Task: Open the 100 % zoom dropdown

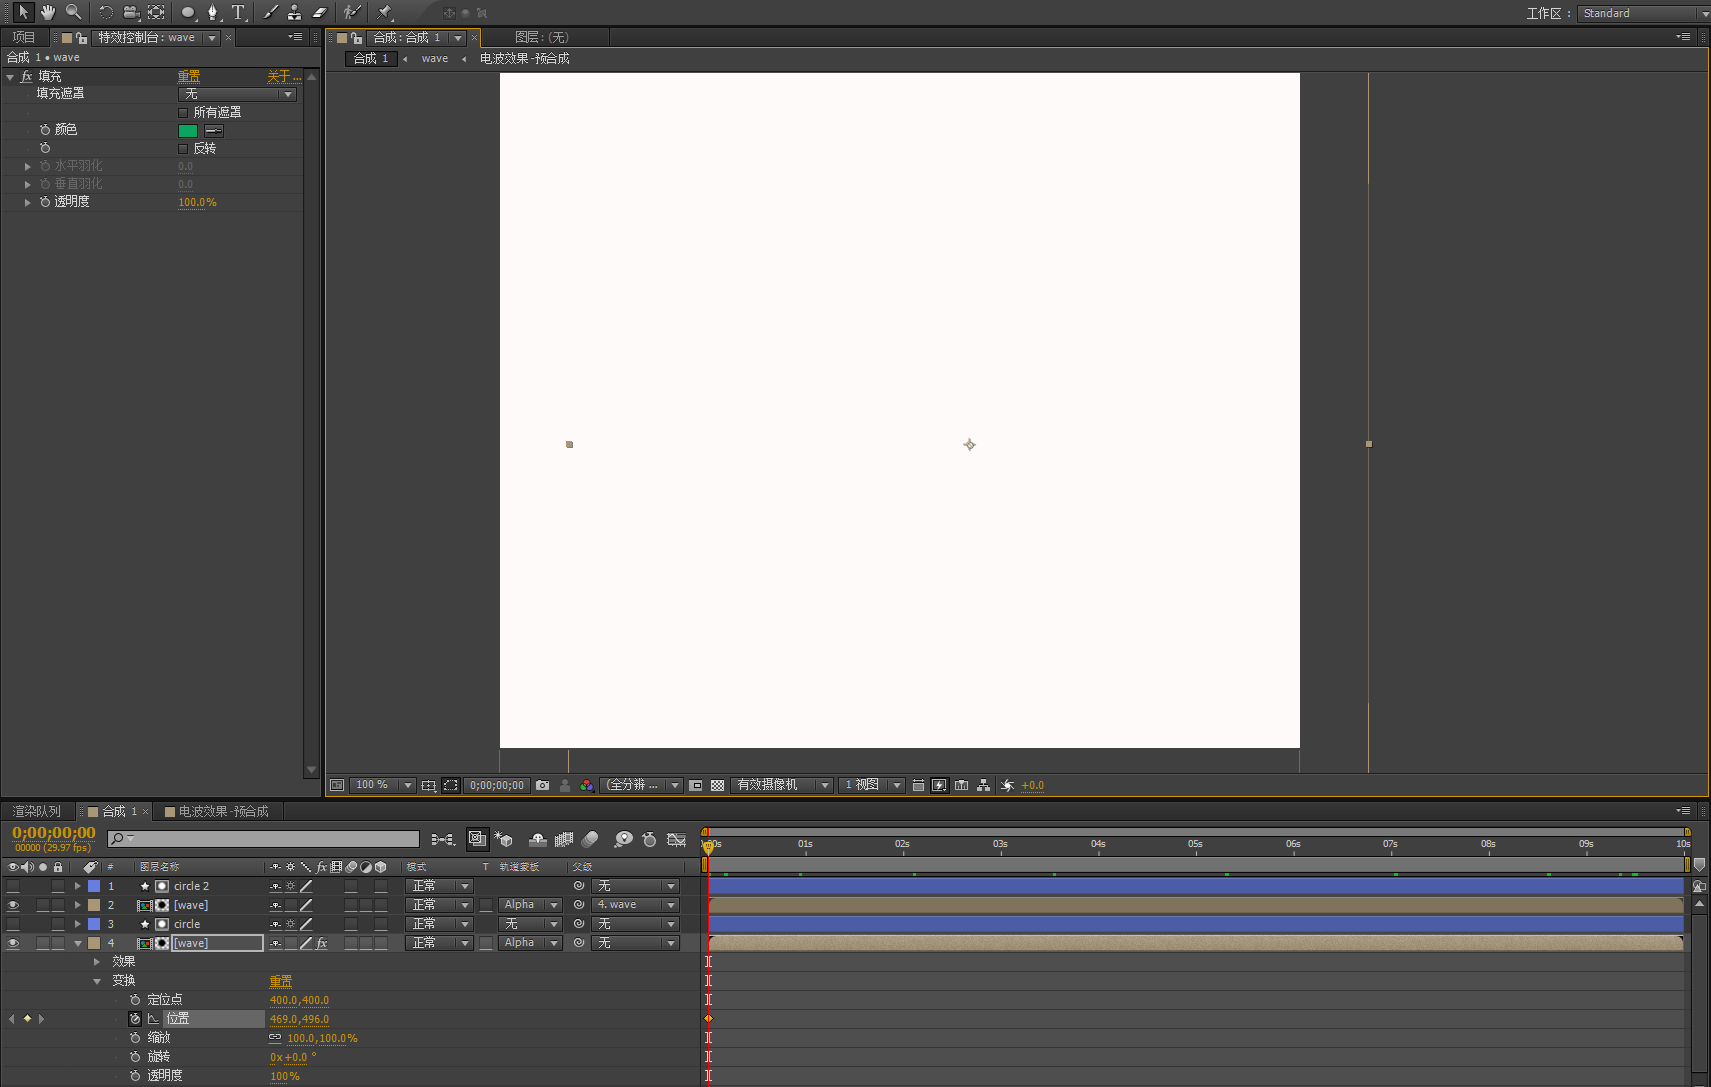Action: [x=384, y=785]
